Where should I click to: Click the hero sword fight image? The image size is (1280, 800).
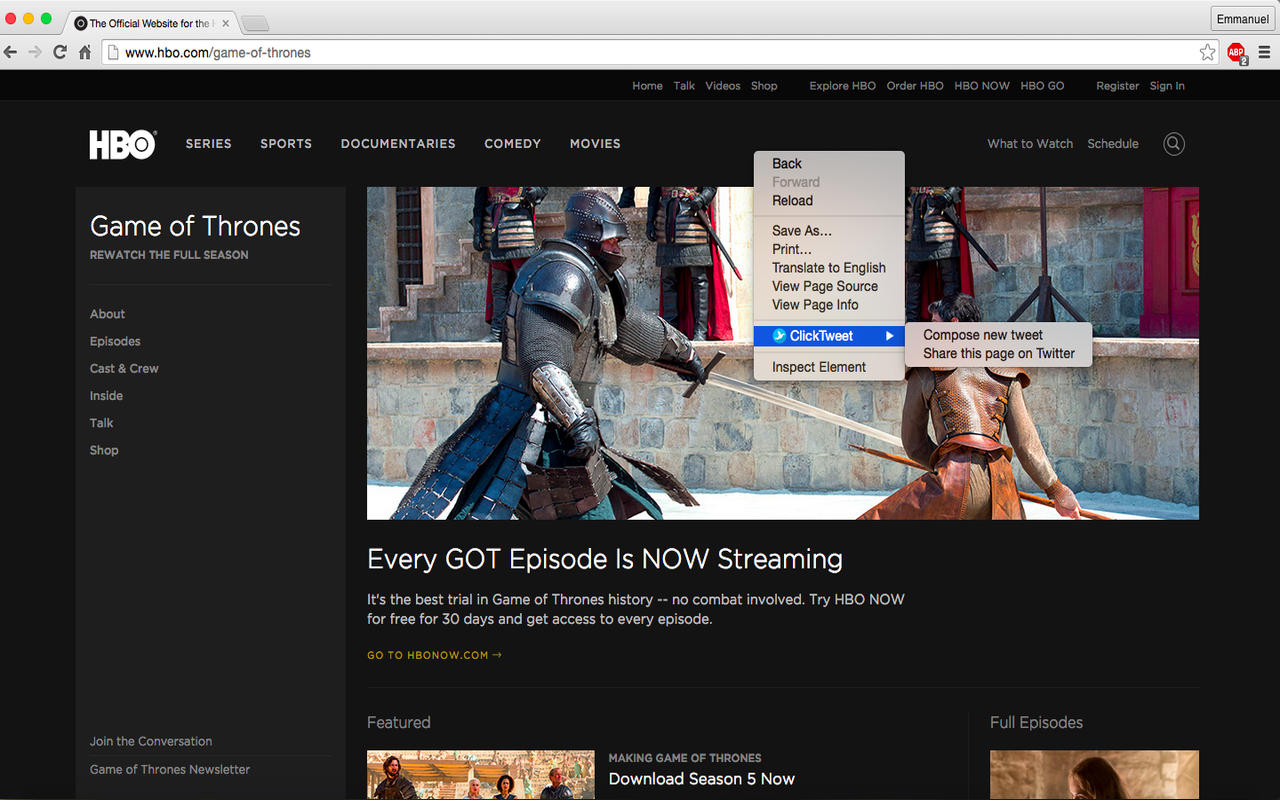click(783, 353)
